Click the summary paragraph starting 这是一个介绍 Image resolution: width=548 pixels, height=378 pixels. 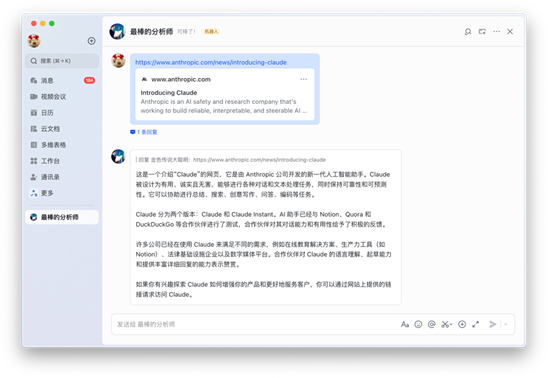tap(263, 184)
